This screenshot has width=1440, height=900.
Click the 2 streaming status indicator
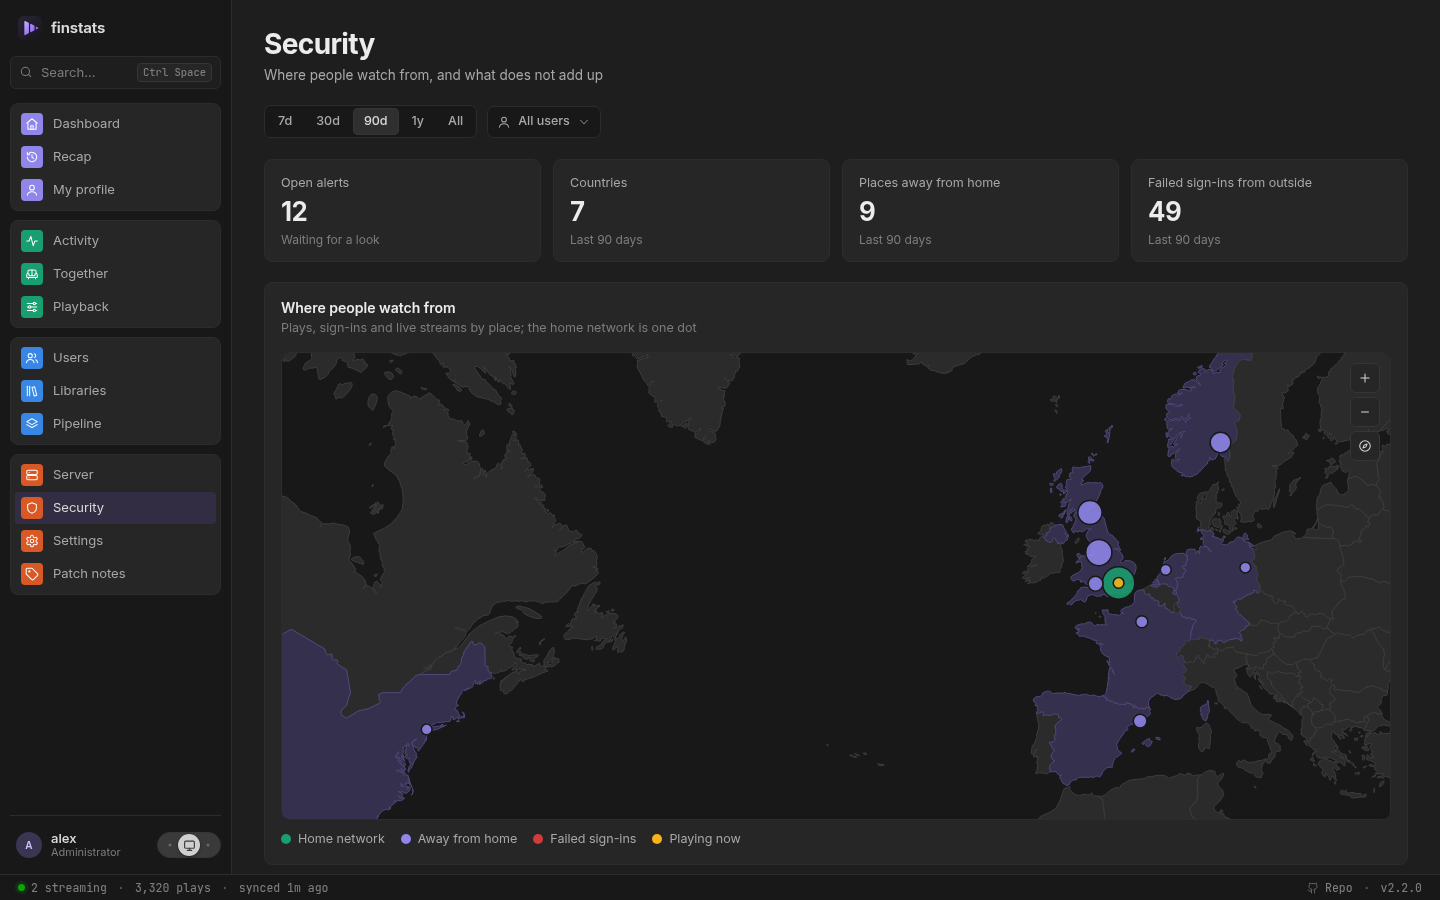(62, 888)
